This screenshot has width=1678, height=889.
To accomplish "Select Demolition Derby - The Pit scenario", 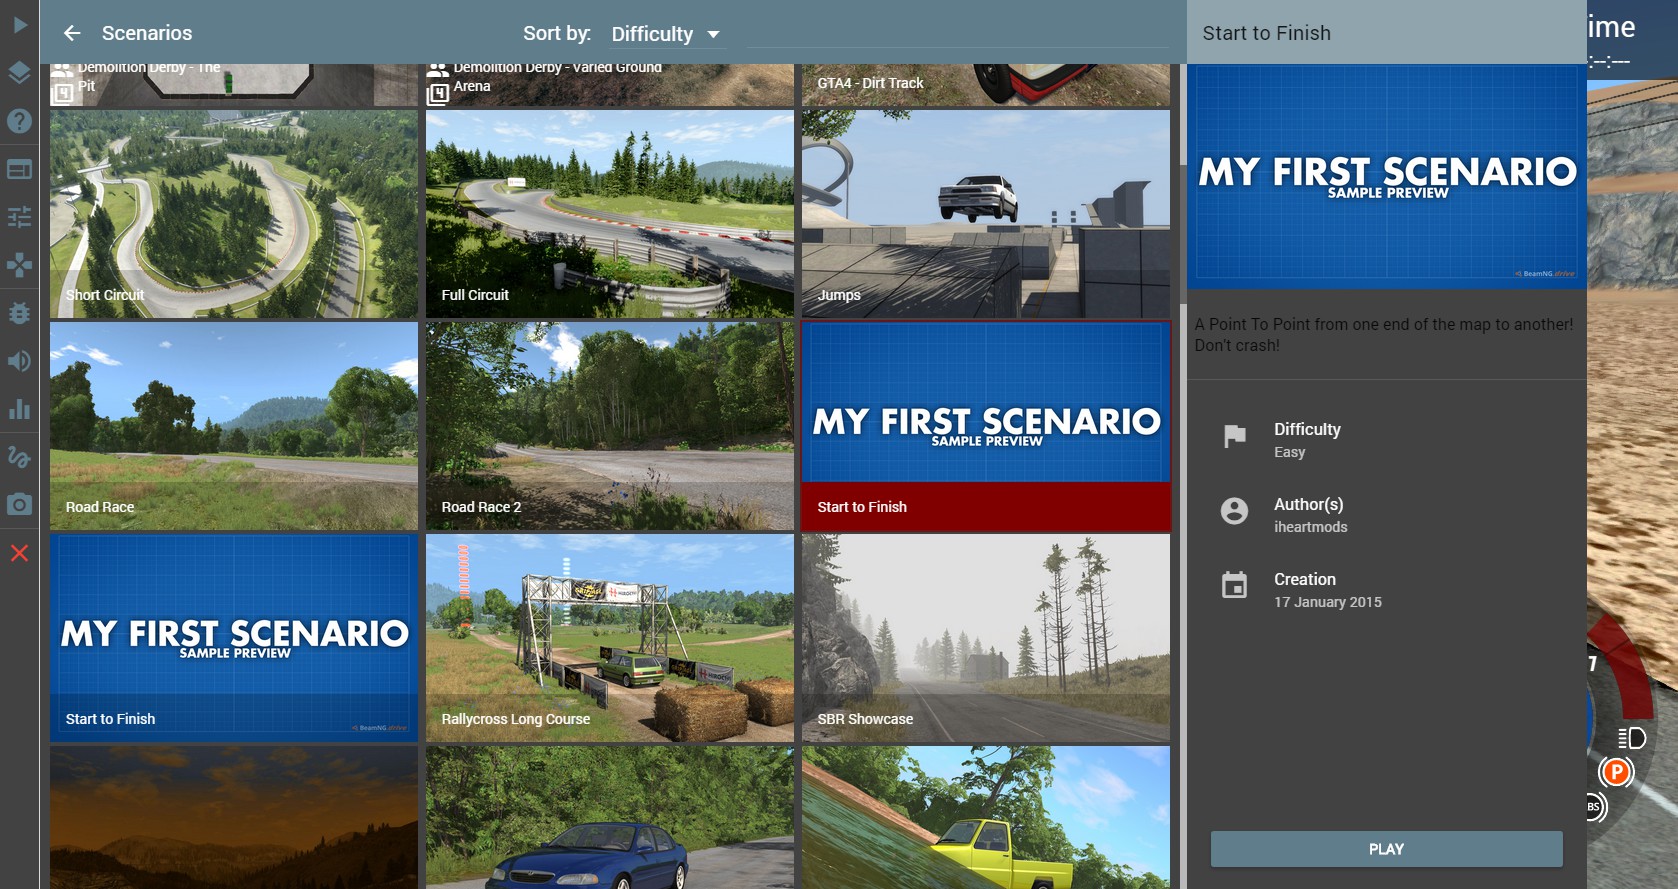I will pos(234,85).
